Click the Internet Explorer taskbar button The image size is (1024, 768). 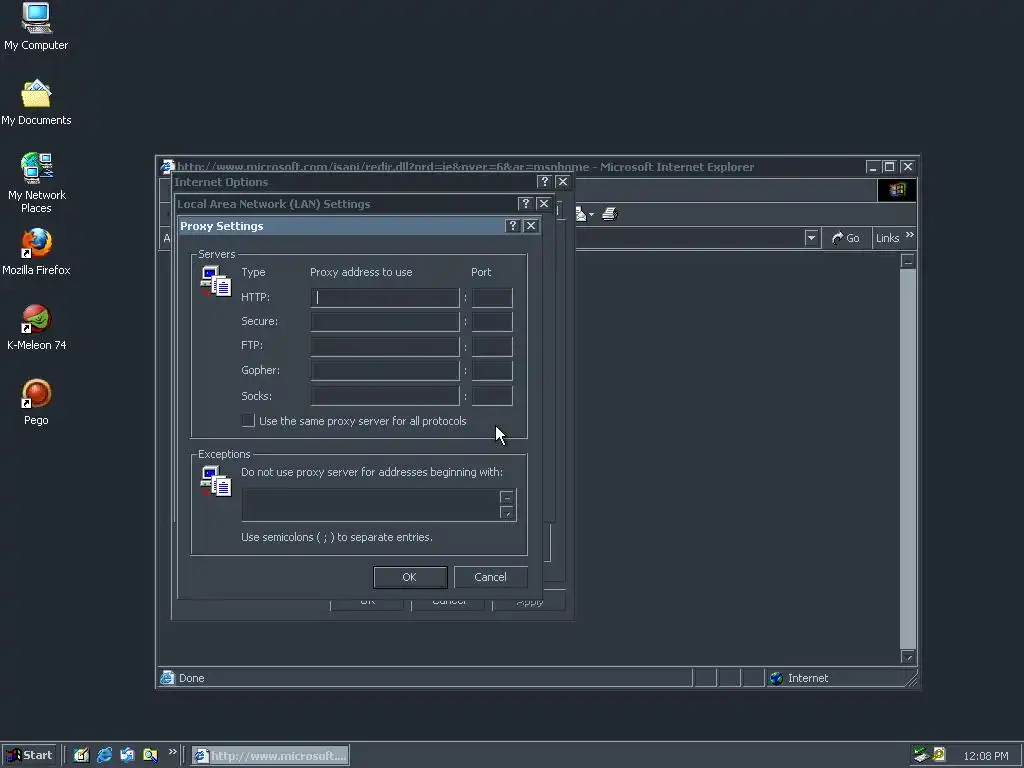(x=270, y=756)
